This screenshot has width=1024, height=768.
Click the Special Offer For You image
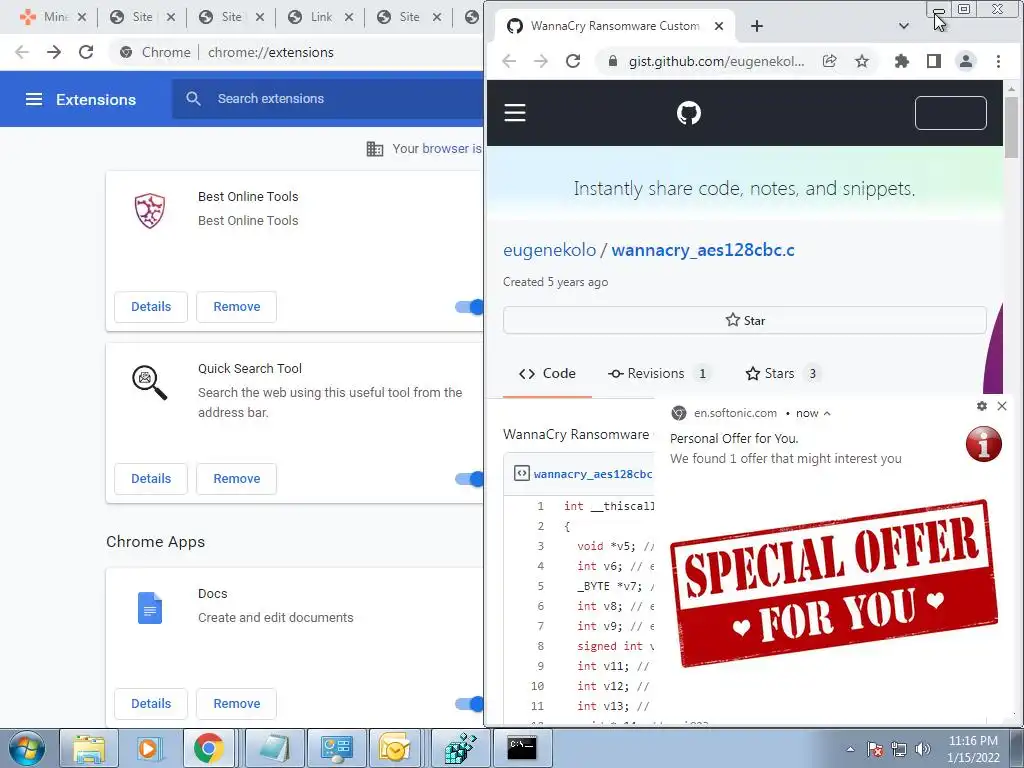pos(834,583)
